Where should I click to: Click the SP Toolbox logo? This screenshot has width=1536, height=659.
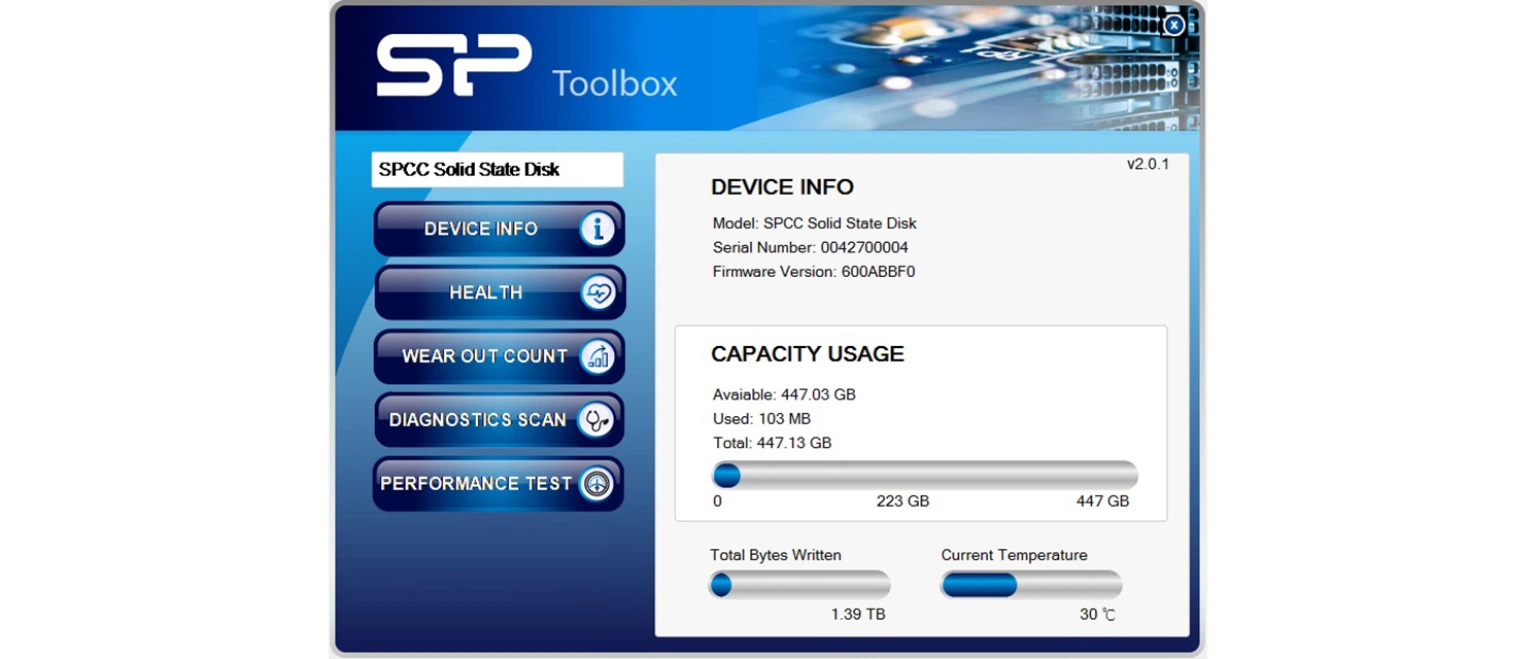[x=527, y=67]
